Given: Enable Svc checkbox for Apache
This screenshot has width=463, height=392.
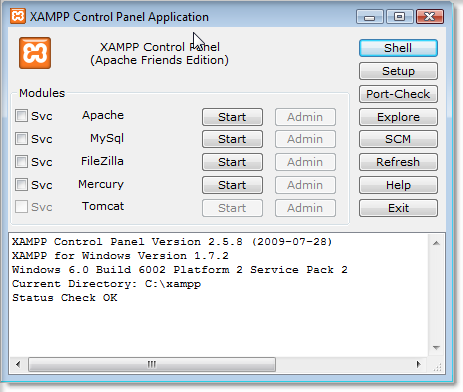Looking at the screenshot, I should pyautogui.click(x=21, y=116).
